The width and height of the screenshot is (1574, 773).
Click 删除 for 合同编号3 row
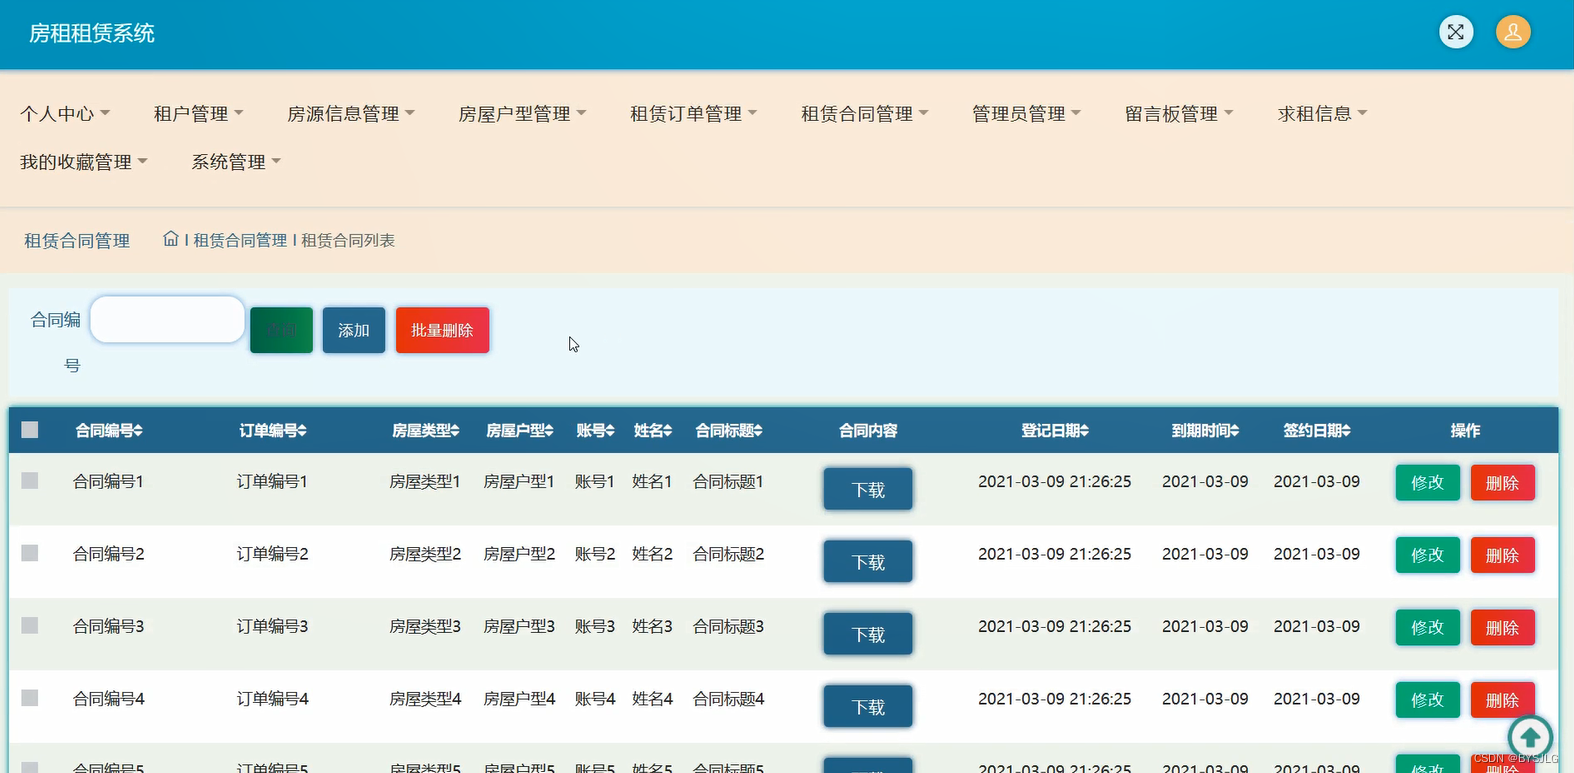[x=1502, y=628]
